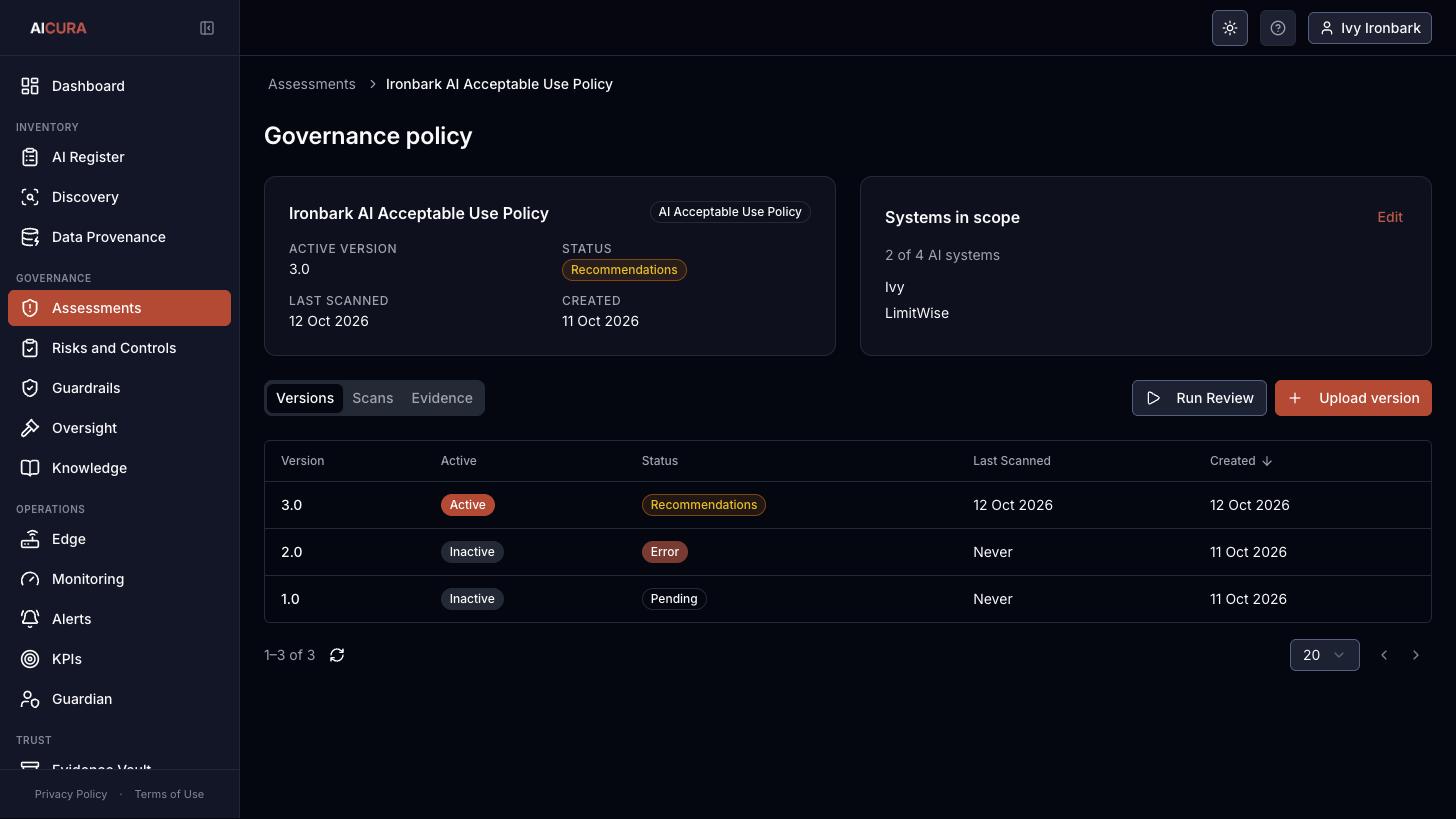This screenshot has height=819, width=1456.
Task: Click the Discovery scan icon
Action: point(30,197)
